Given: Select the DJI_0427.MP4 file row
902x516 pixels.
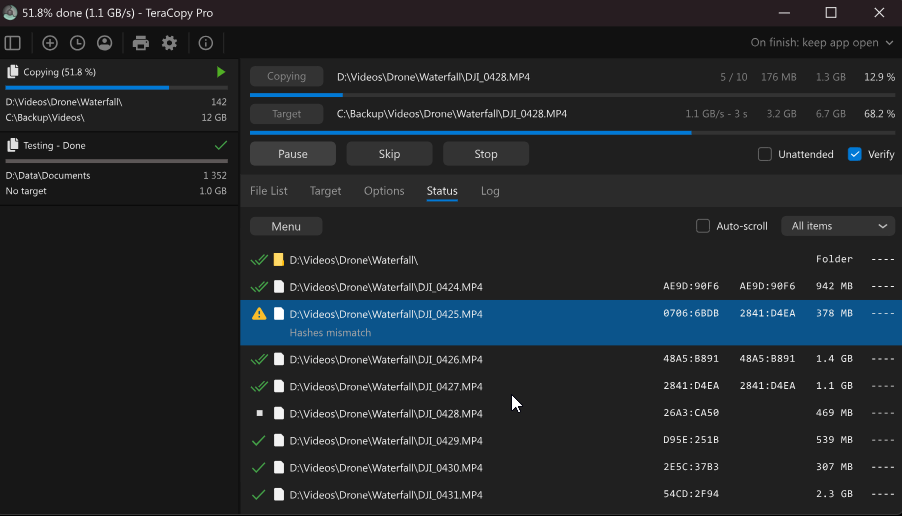Looking at the screenshot, I should coord(571,387).
